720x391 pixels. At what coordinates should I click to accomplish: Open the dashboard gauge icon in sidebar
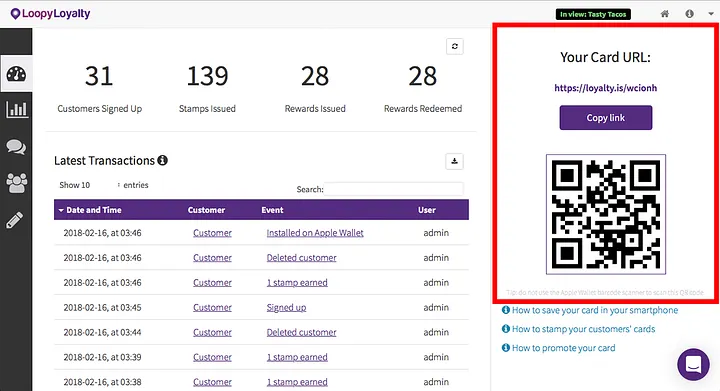(16, 73)
